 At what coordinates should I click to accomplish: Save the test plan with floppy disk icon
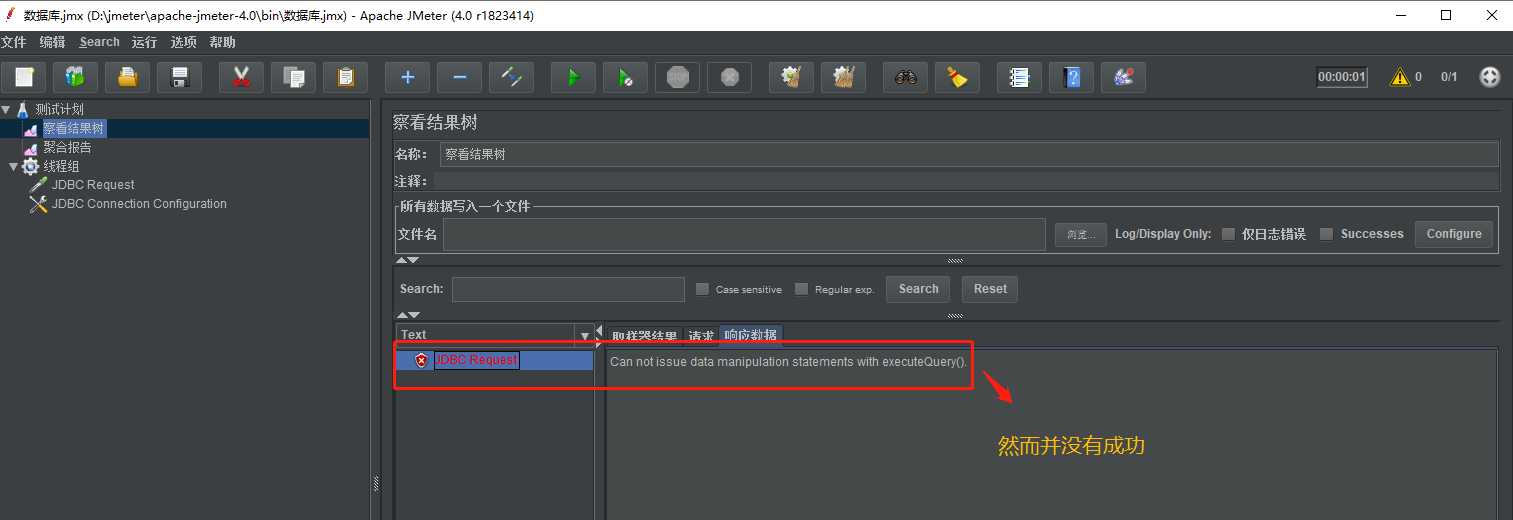tap(180, 77)
